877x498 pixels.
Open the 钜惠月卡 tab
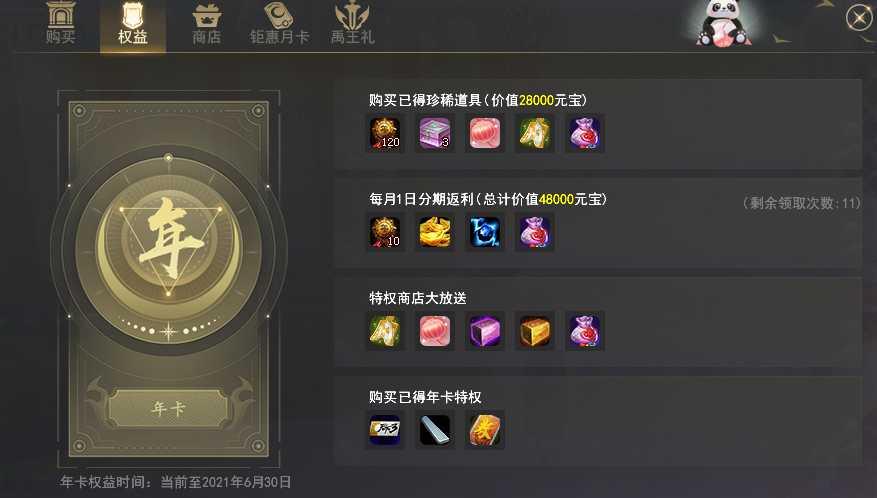click(279, 24)
